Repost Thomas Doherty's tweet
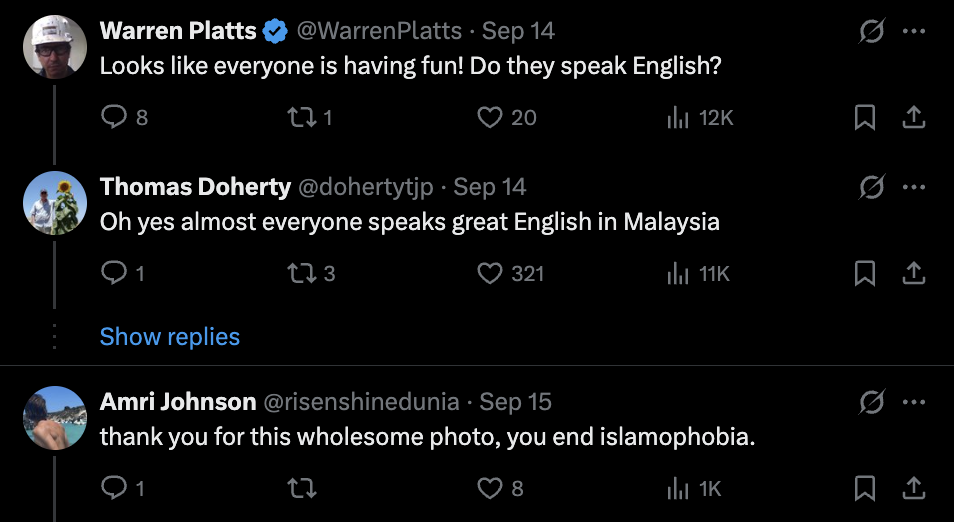The height and width of the screenshot is (522, 954). click(311, 274)
